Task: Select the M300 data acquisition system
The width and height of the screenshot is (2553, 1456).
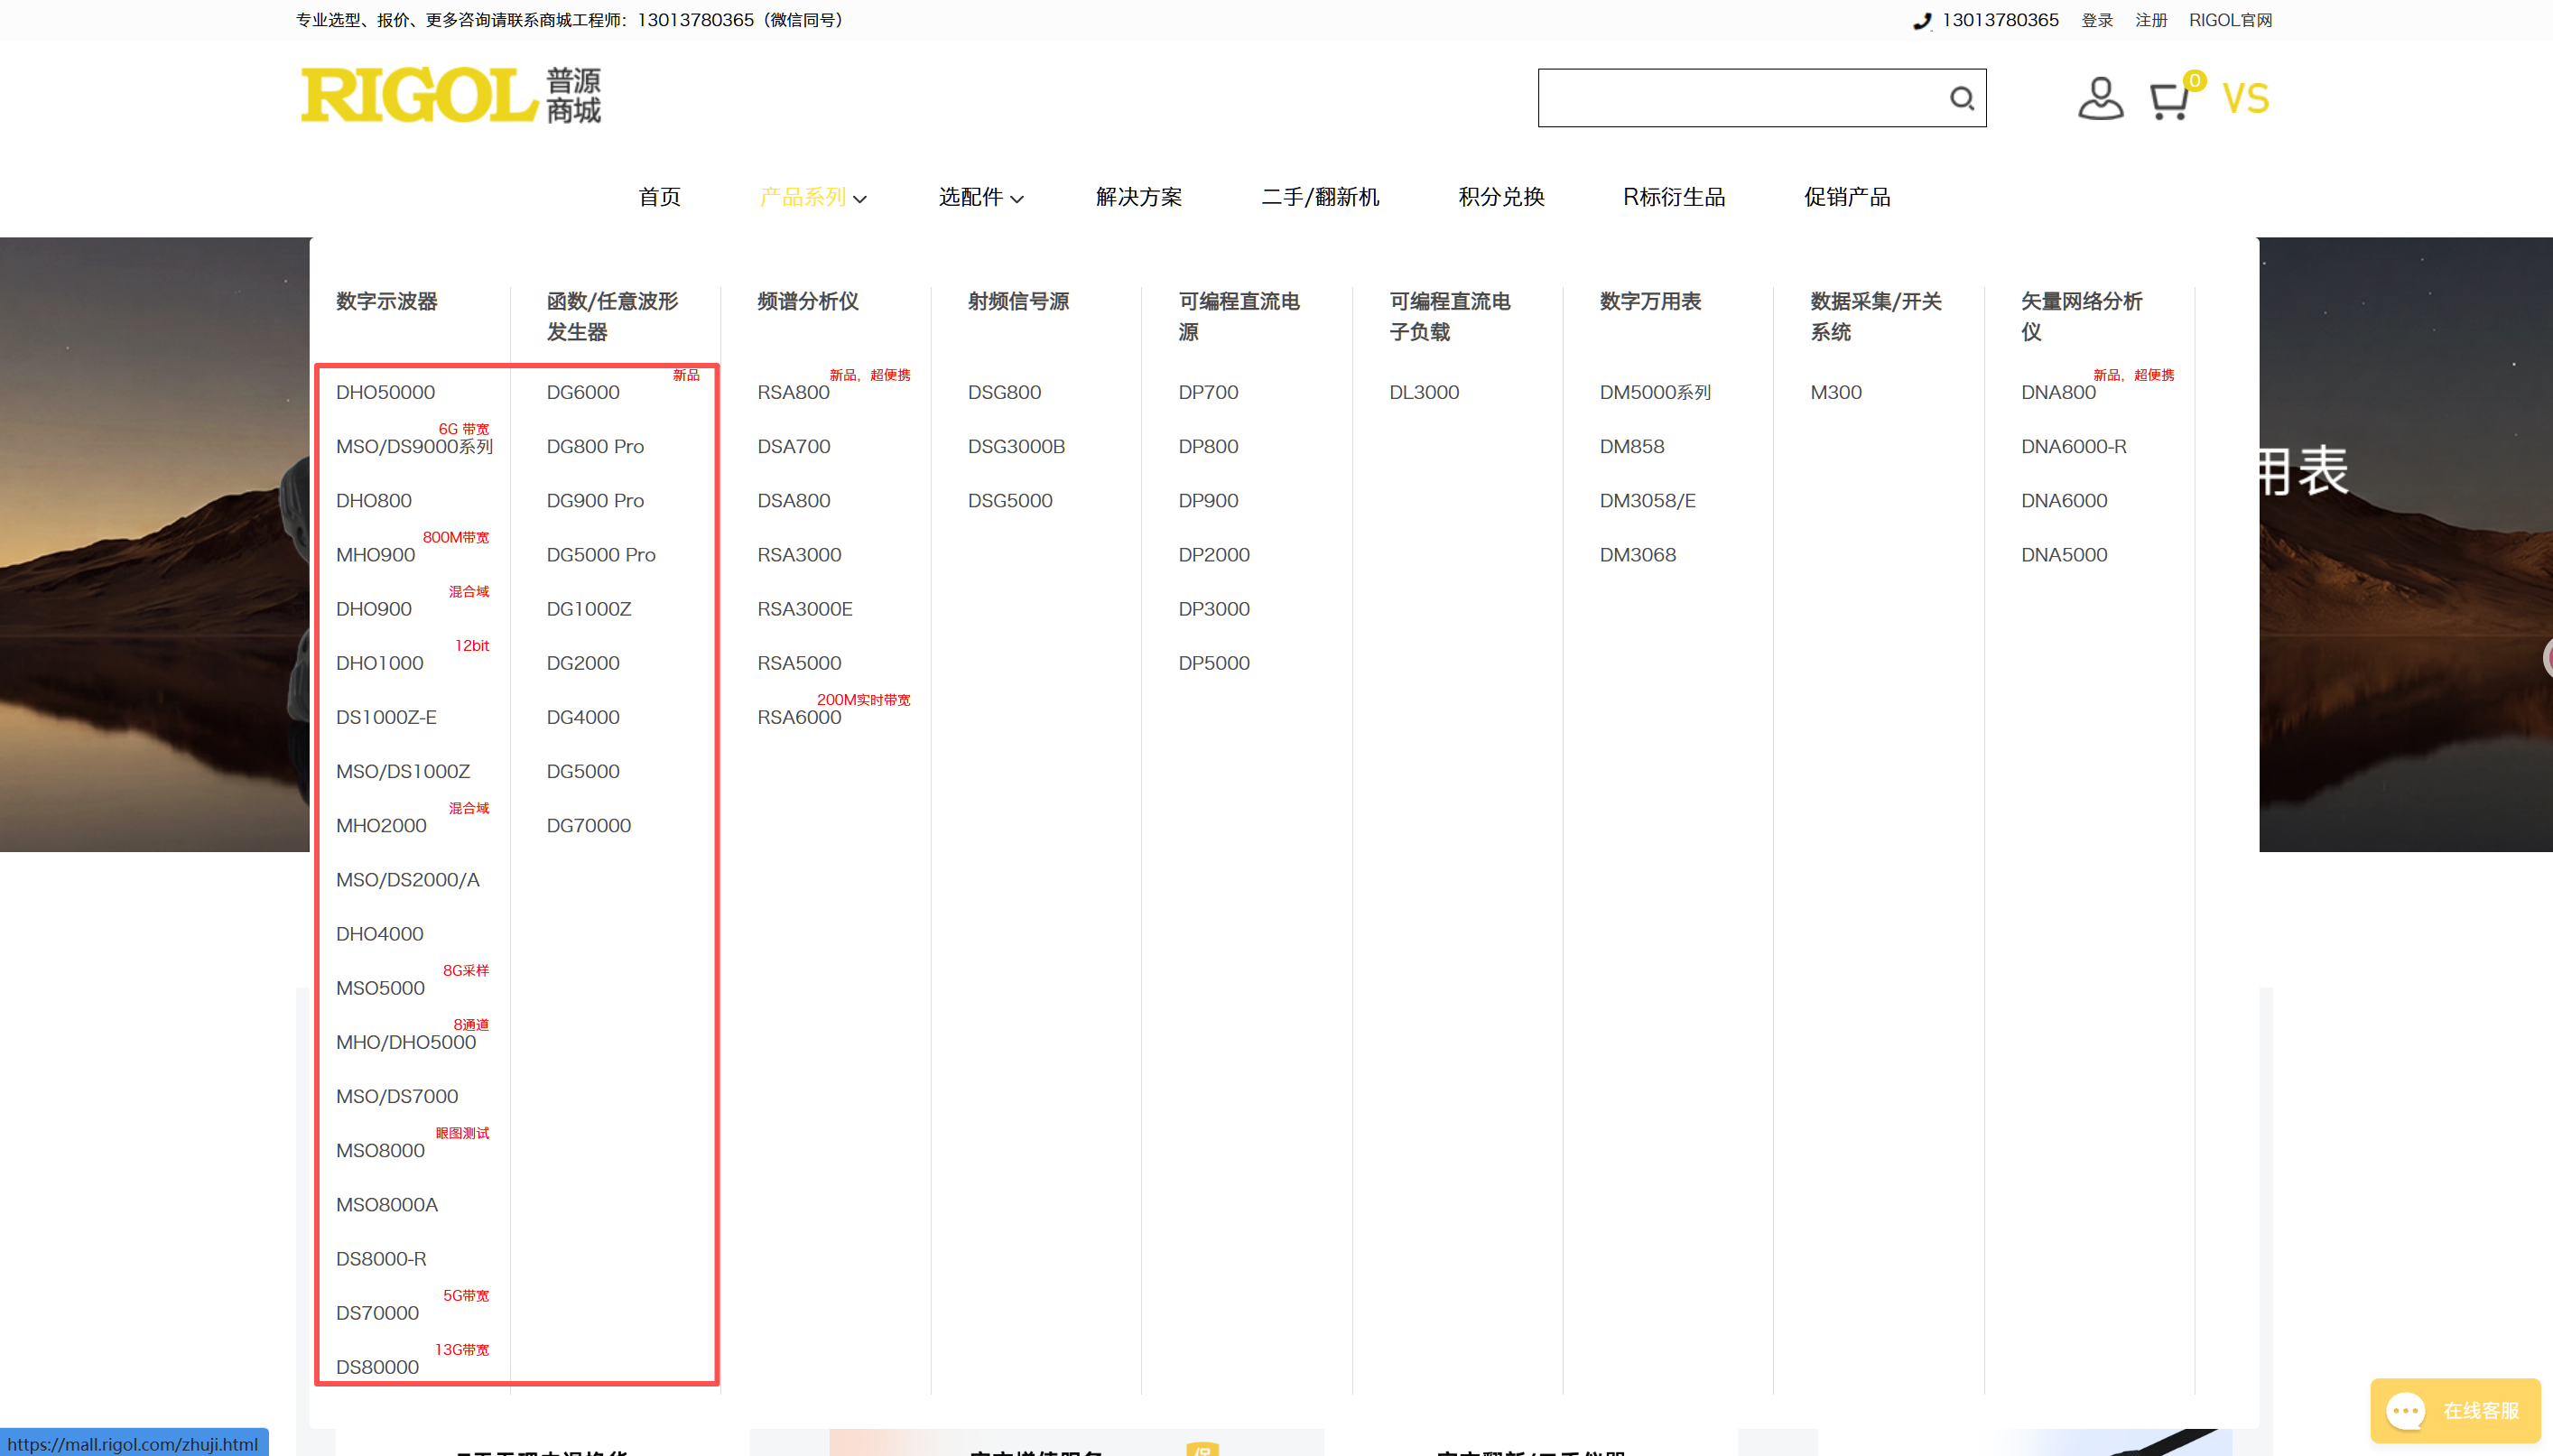Action: coord(1836,392)
